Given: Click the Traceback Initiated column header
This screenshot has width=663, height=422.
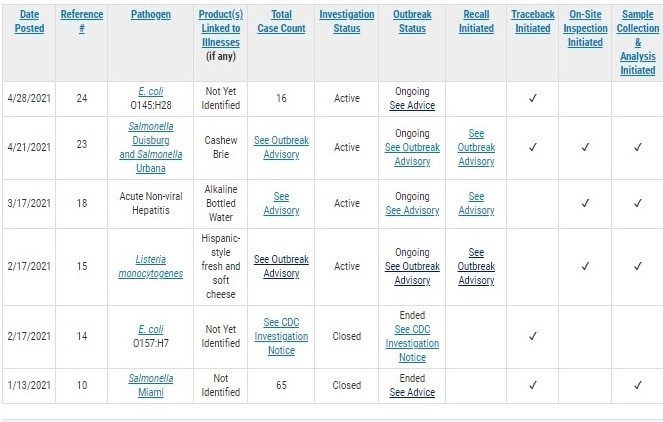Looking at the screenshot, I should click(x=532, y=22).
